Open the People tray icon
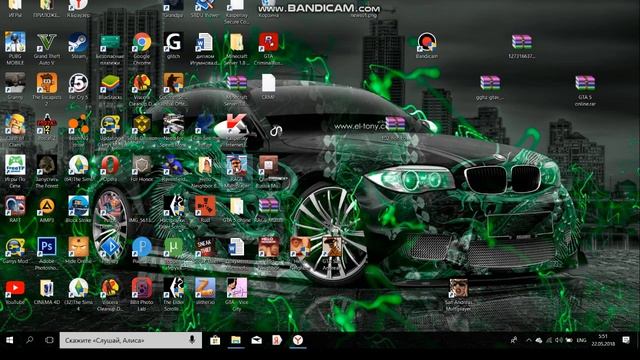 [x=513, y=340]
